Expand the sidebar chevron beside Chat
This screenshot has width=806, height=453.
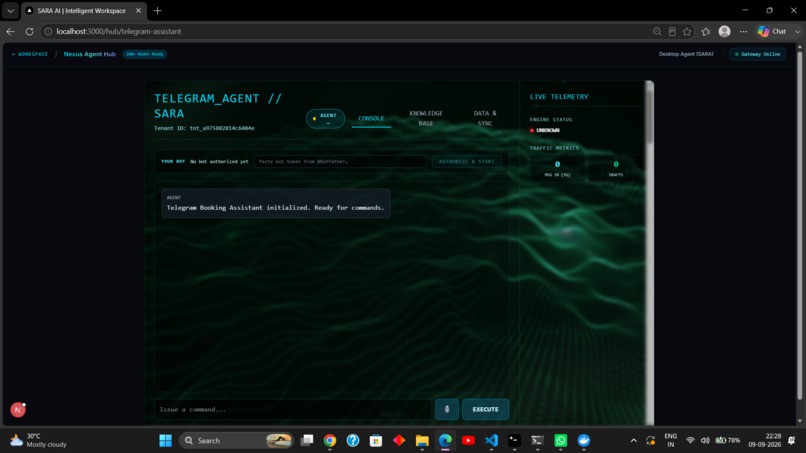tap(797, 31)
